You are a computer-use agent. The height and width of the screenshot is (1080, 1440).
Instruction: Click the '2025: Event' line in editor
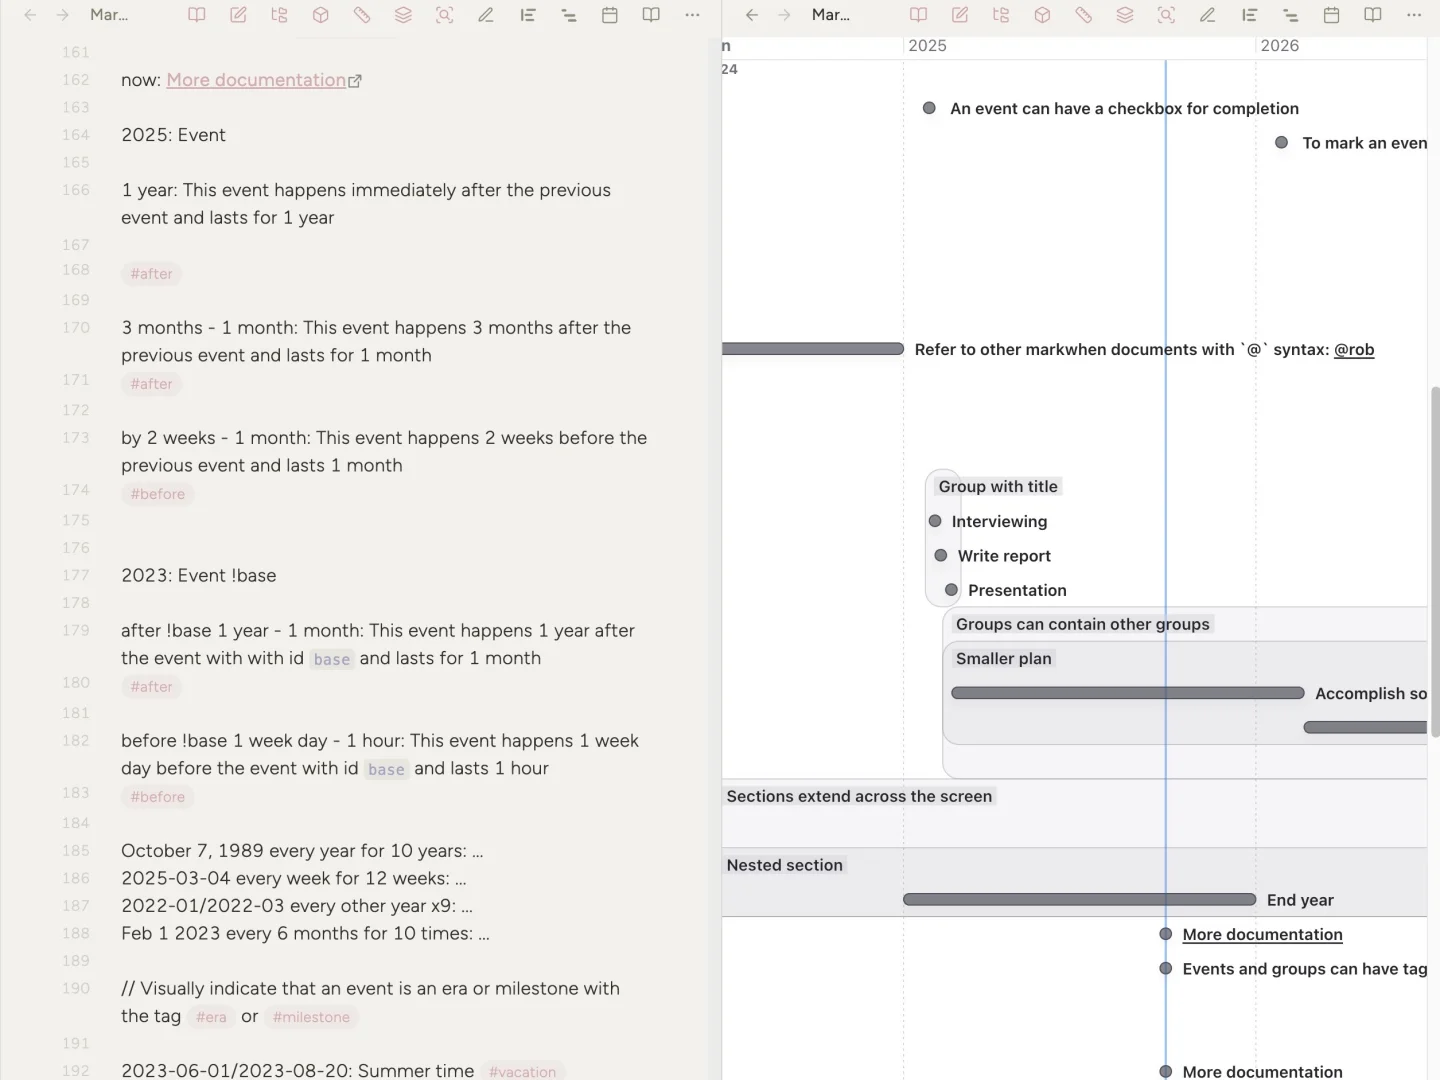click(173, 135)
